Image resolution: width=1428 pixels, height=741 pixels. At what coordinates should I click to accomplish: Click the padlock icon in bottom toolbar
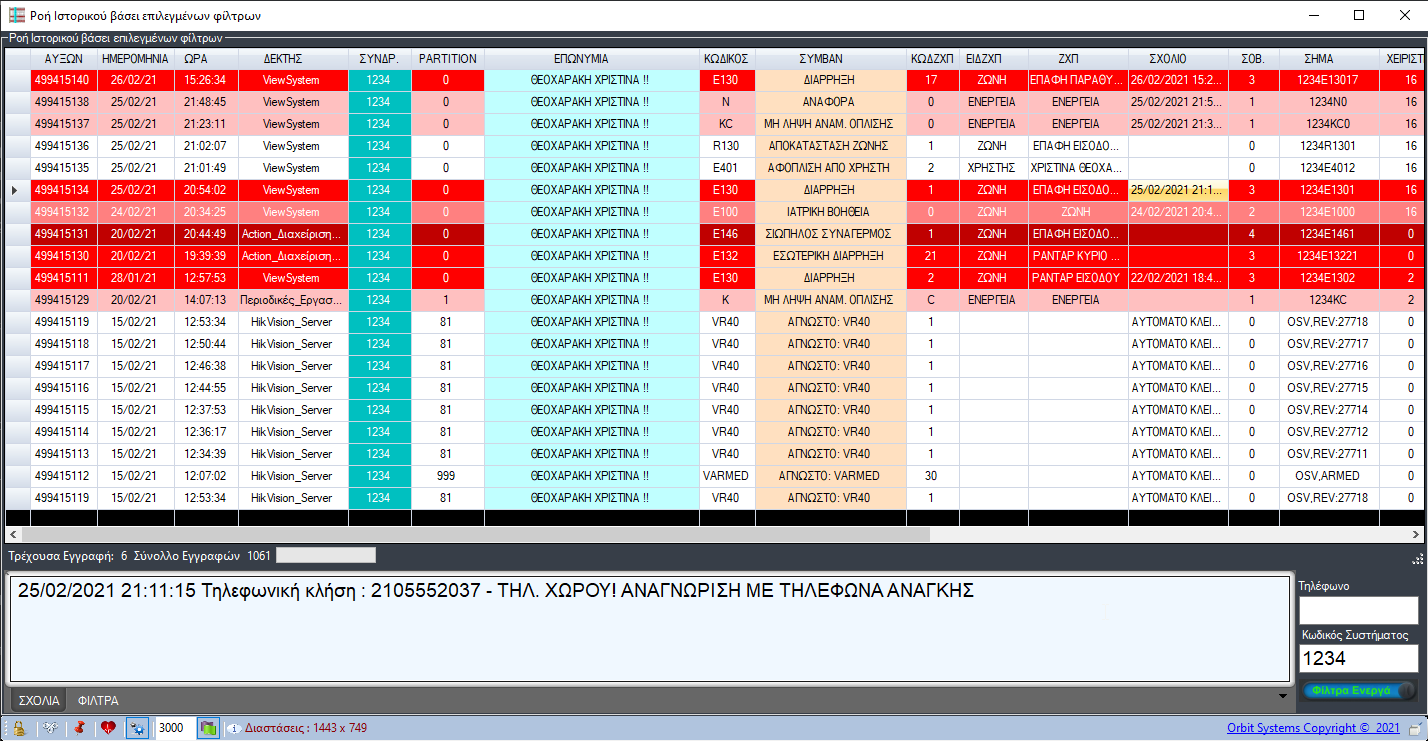pos(17,728)
